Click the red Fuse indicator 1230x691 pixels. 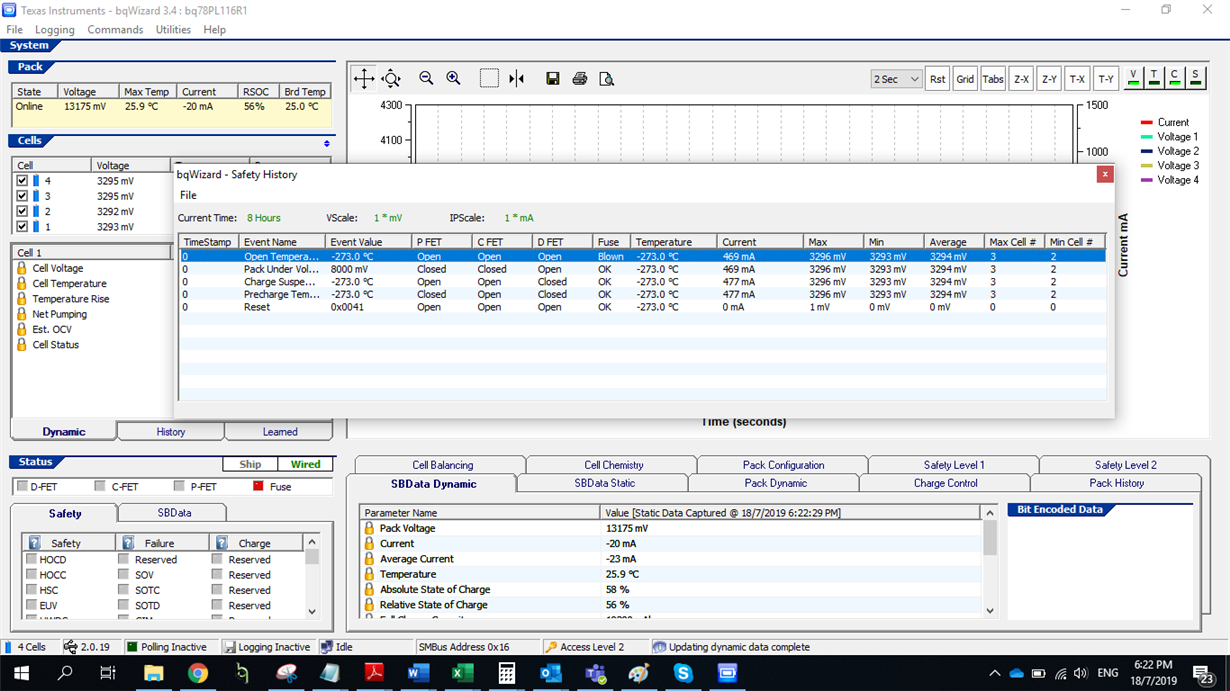pyautogui.click(x=257, y=487)
